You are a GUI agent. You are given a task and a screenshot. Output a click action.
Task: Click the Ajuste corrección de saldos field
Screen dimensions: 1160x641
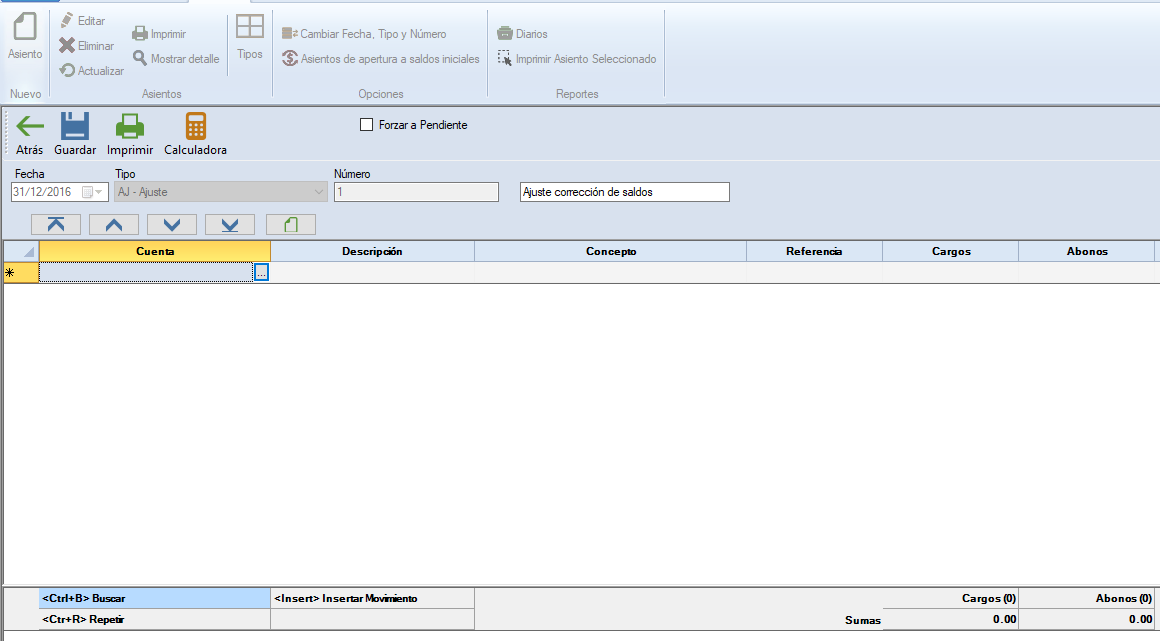624,192
